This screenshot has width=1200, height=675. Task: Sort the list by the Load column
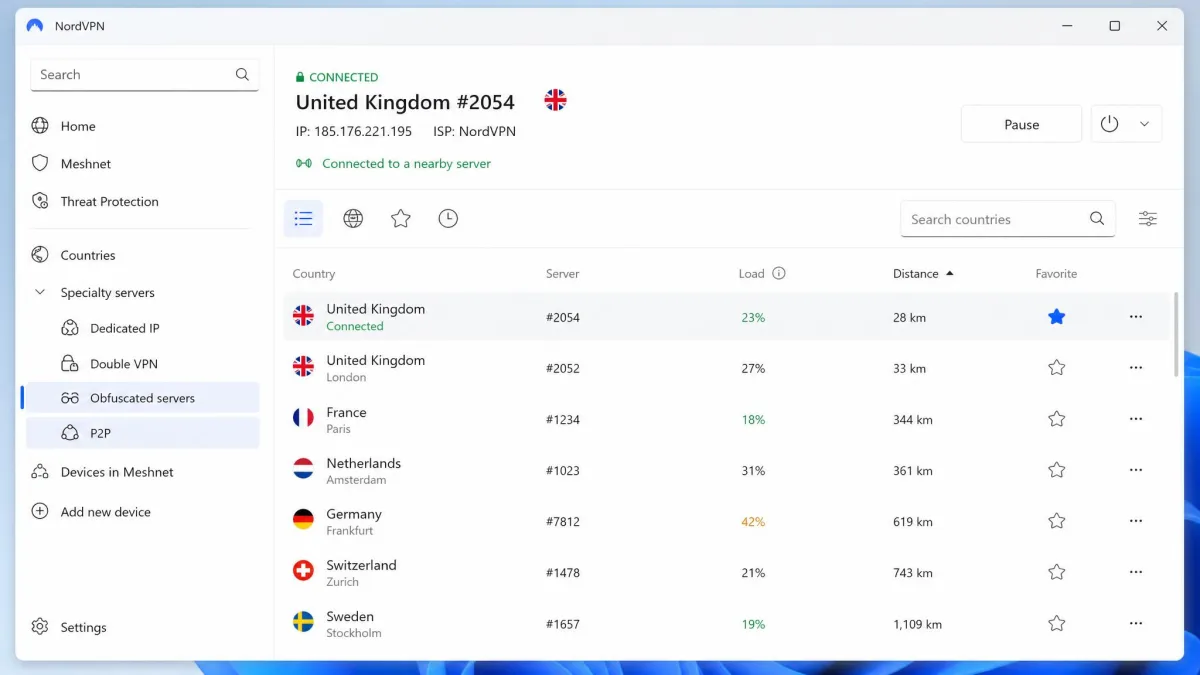(751, 274)
